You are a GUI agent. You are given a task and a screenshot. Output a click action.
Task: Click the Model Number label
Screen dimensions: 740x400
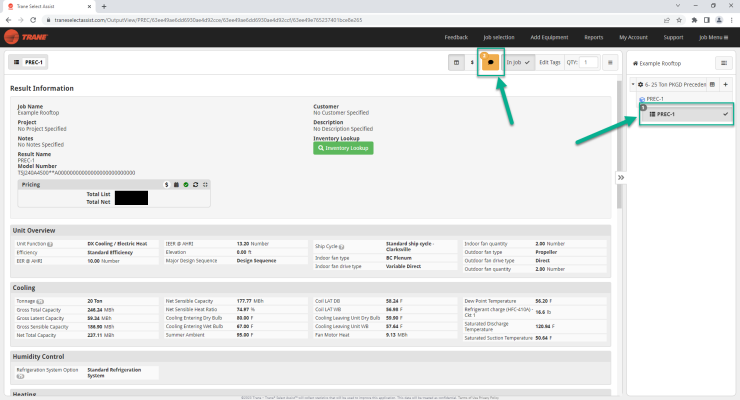37,166
